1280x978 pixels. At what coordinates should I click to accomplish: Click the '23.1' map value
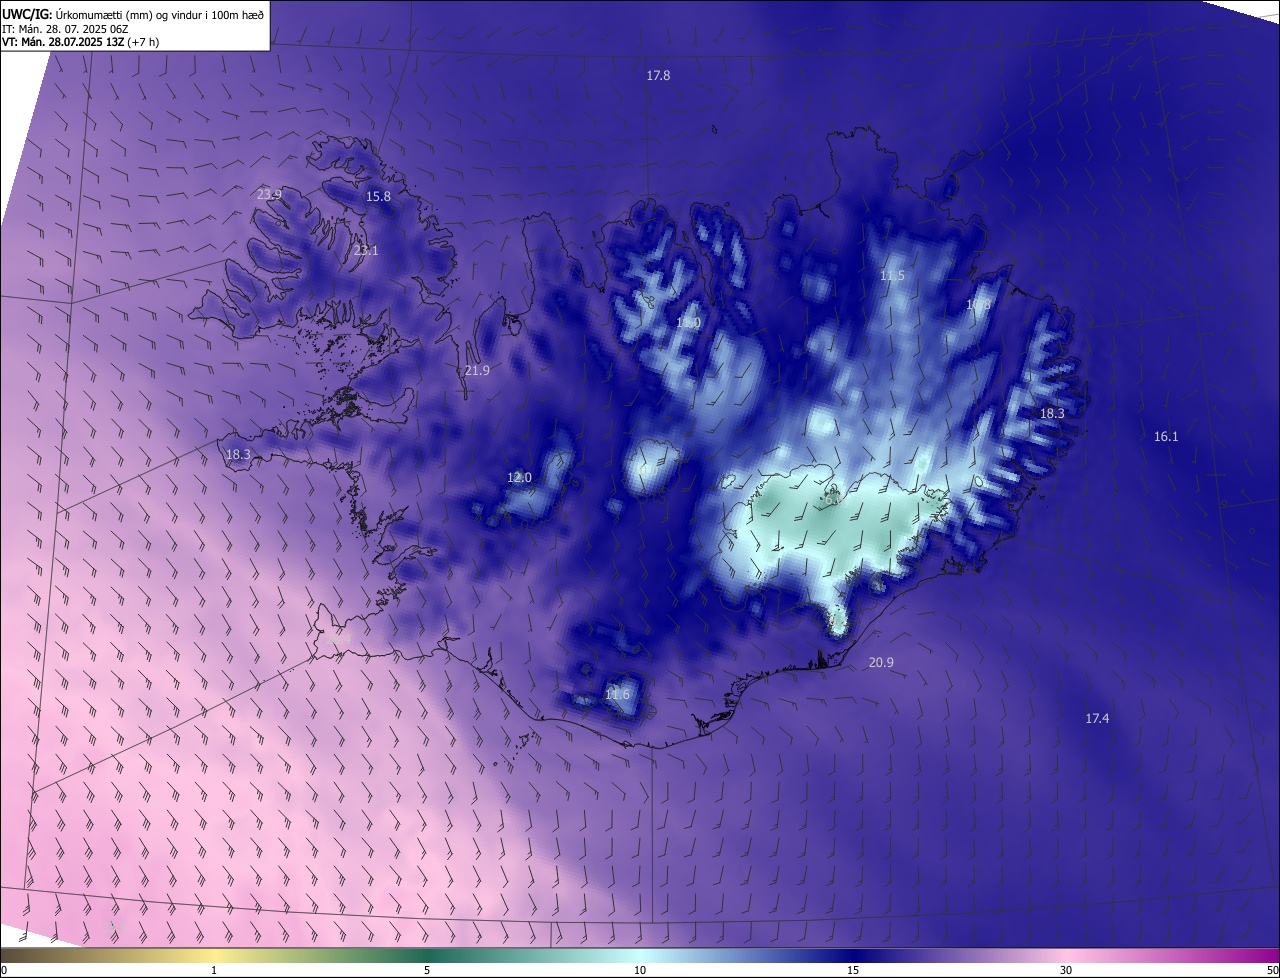click(366, 250)
